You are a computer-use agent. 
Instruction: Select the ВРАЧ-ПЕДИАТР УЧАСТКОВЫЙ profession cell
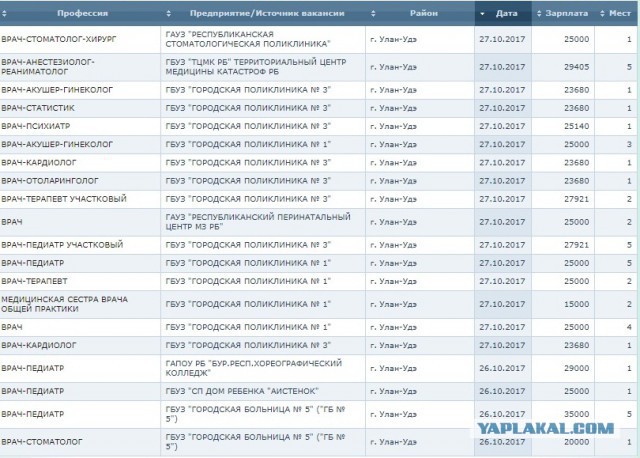[80, 245]
